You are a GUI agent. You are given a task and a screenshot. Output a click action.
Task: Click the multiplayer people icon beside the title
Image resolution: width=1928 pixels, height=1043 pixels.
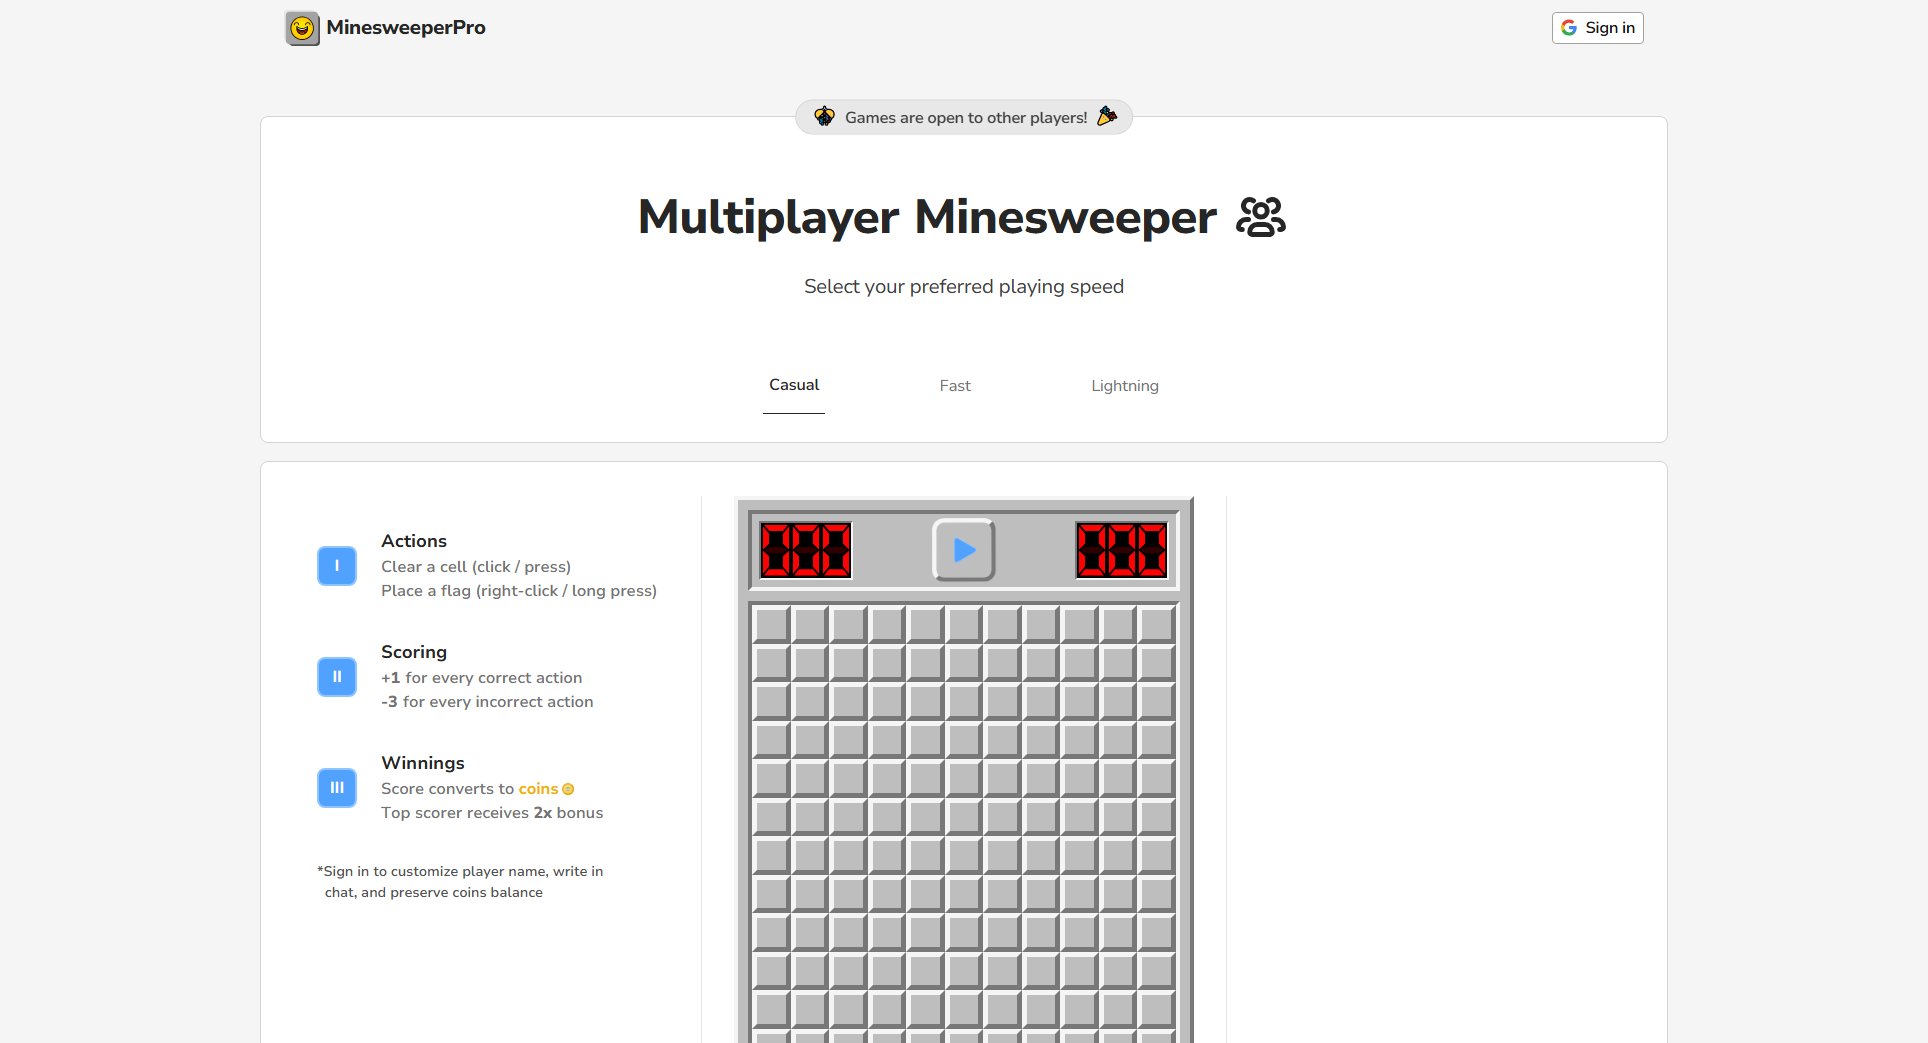click(x=1261, y=217)
